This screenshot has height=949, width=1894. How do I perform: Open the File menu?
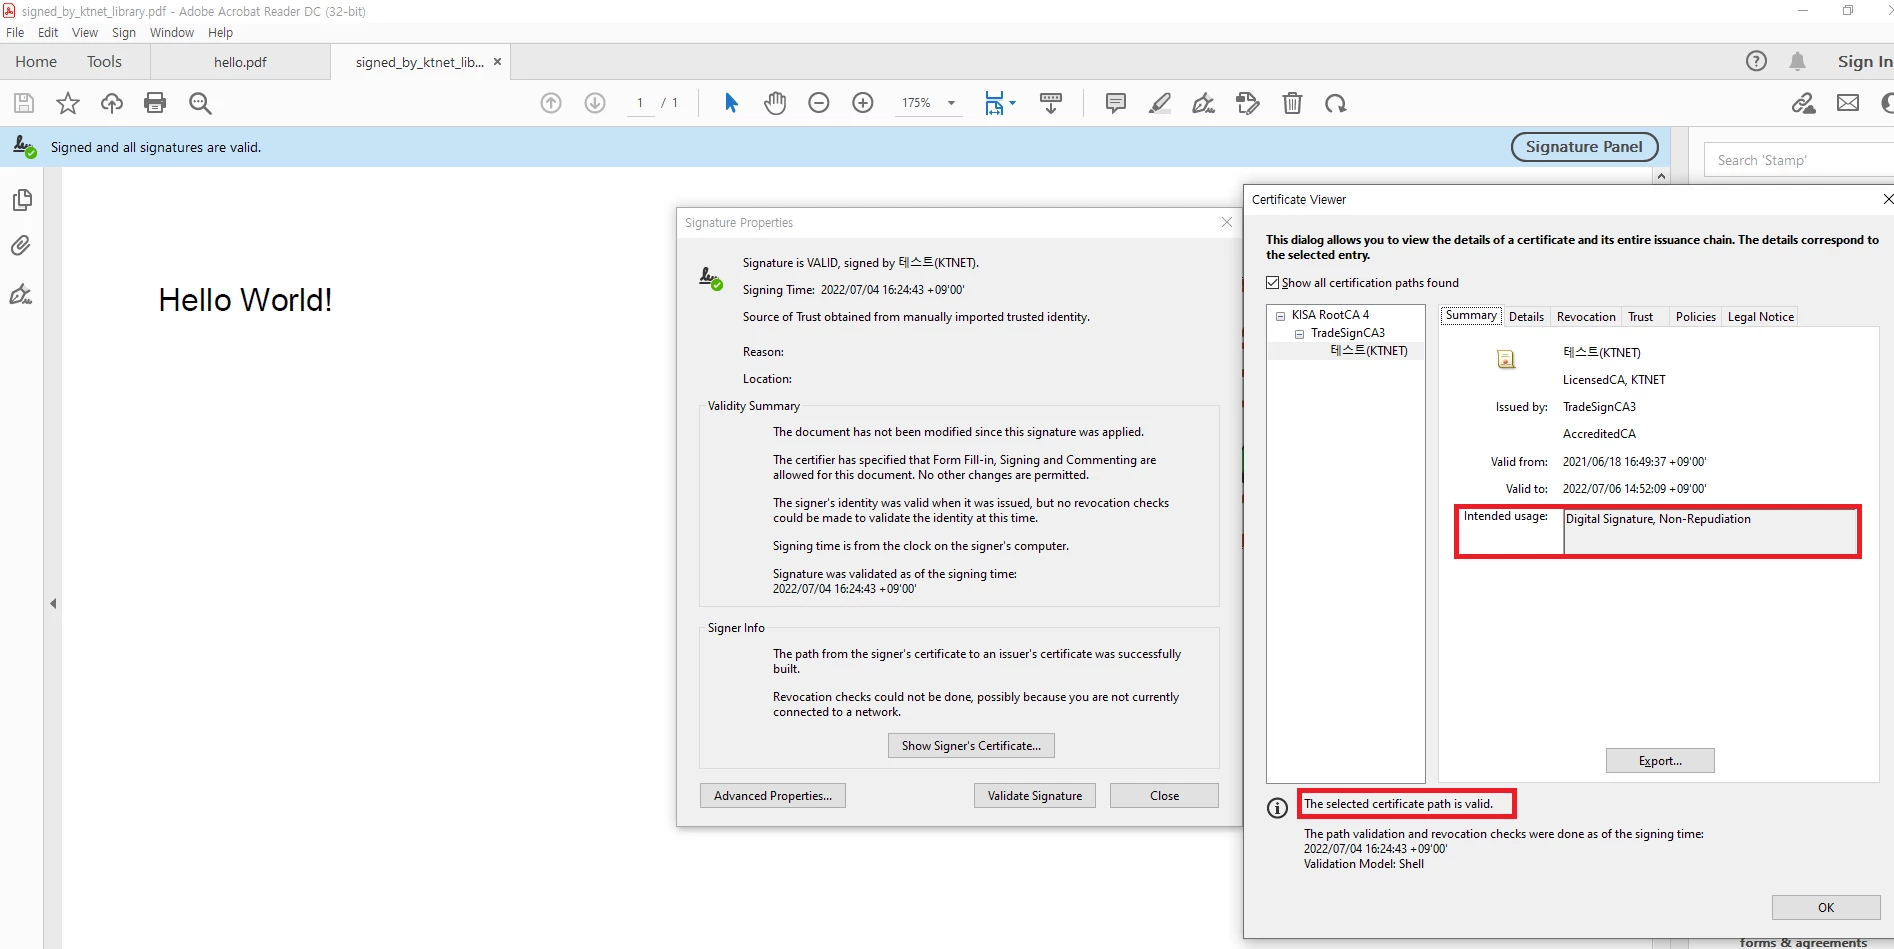[x=15, y=32]
